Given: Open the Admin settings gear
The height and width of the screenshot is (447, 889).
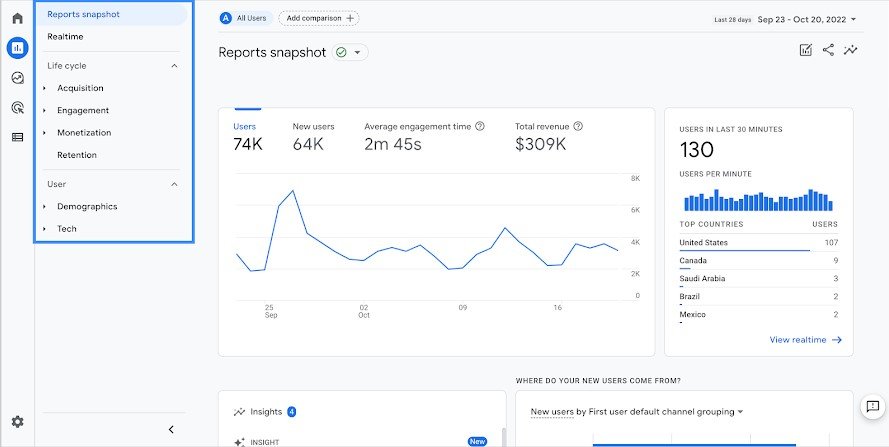Looking at the screenshot, I should (x=18, y=422).
